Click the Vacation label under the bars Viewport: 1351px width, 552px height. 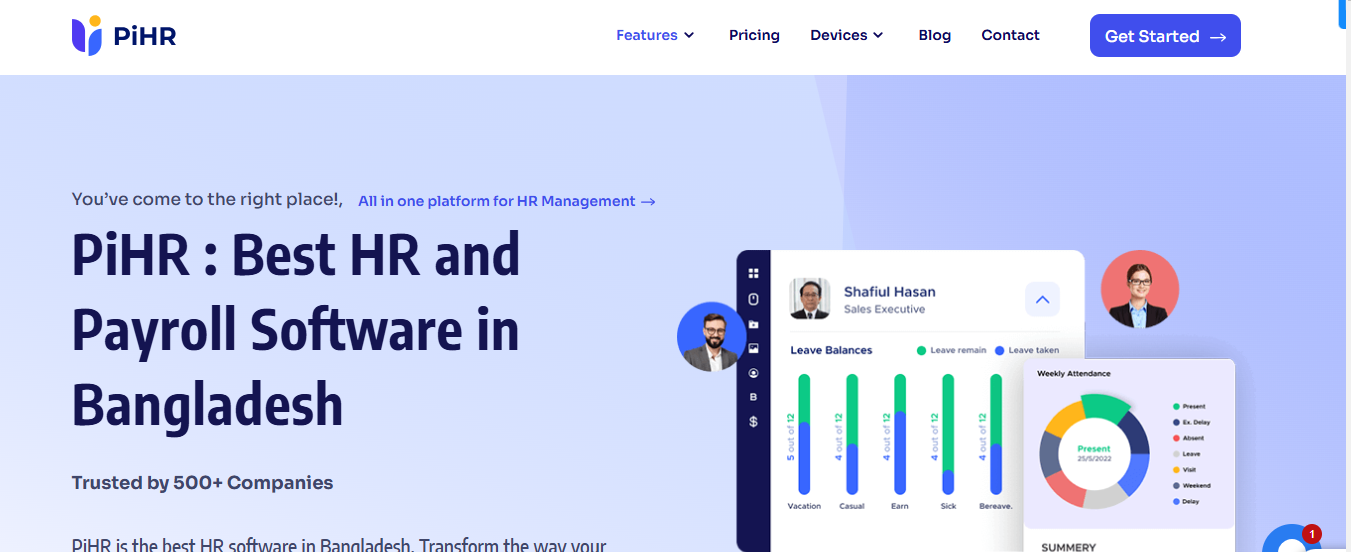coord(804,506)
